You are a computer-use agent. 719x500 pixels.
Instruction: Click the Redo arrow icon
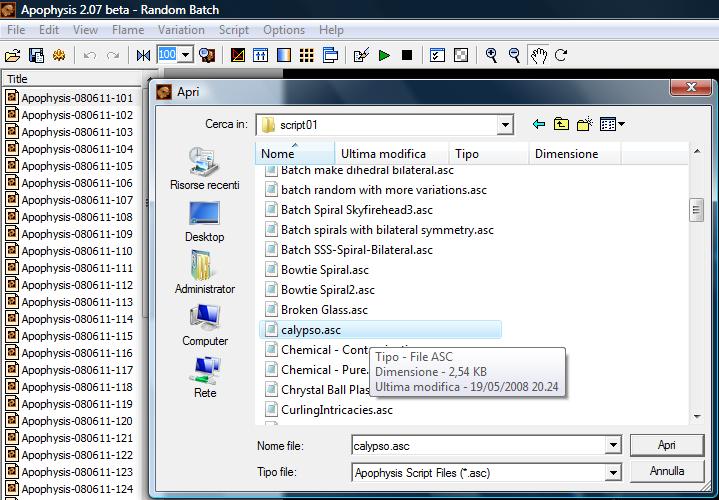113,56
